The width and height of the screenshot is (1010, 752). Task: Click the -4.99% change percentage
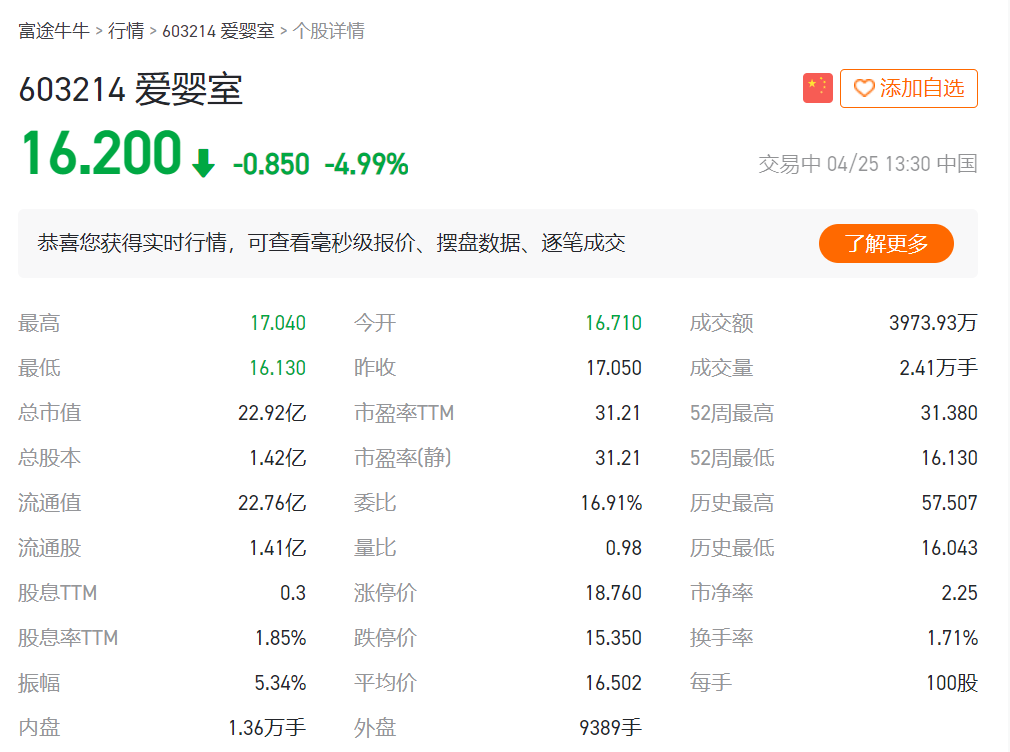(366, 164)
